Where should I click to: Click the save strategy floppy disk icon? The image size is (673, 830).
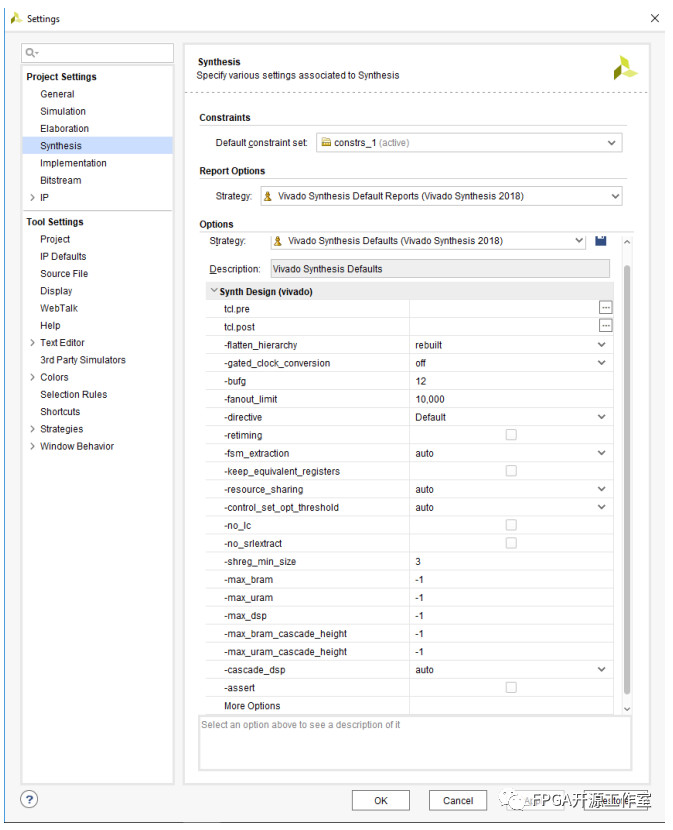click(x=600, y=241)
